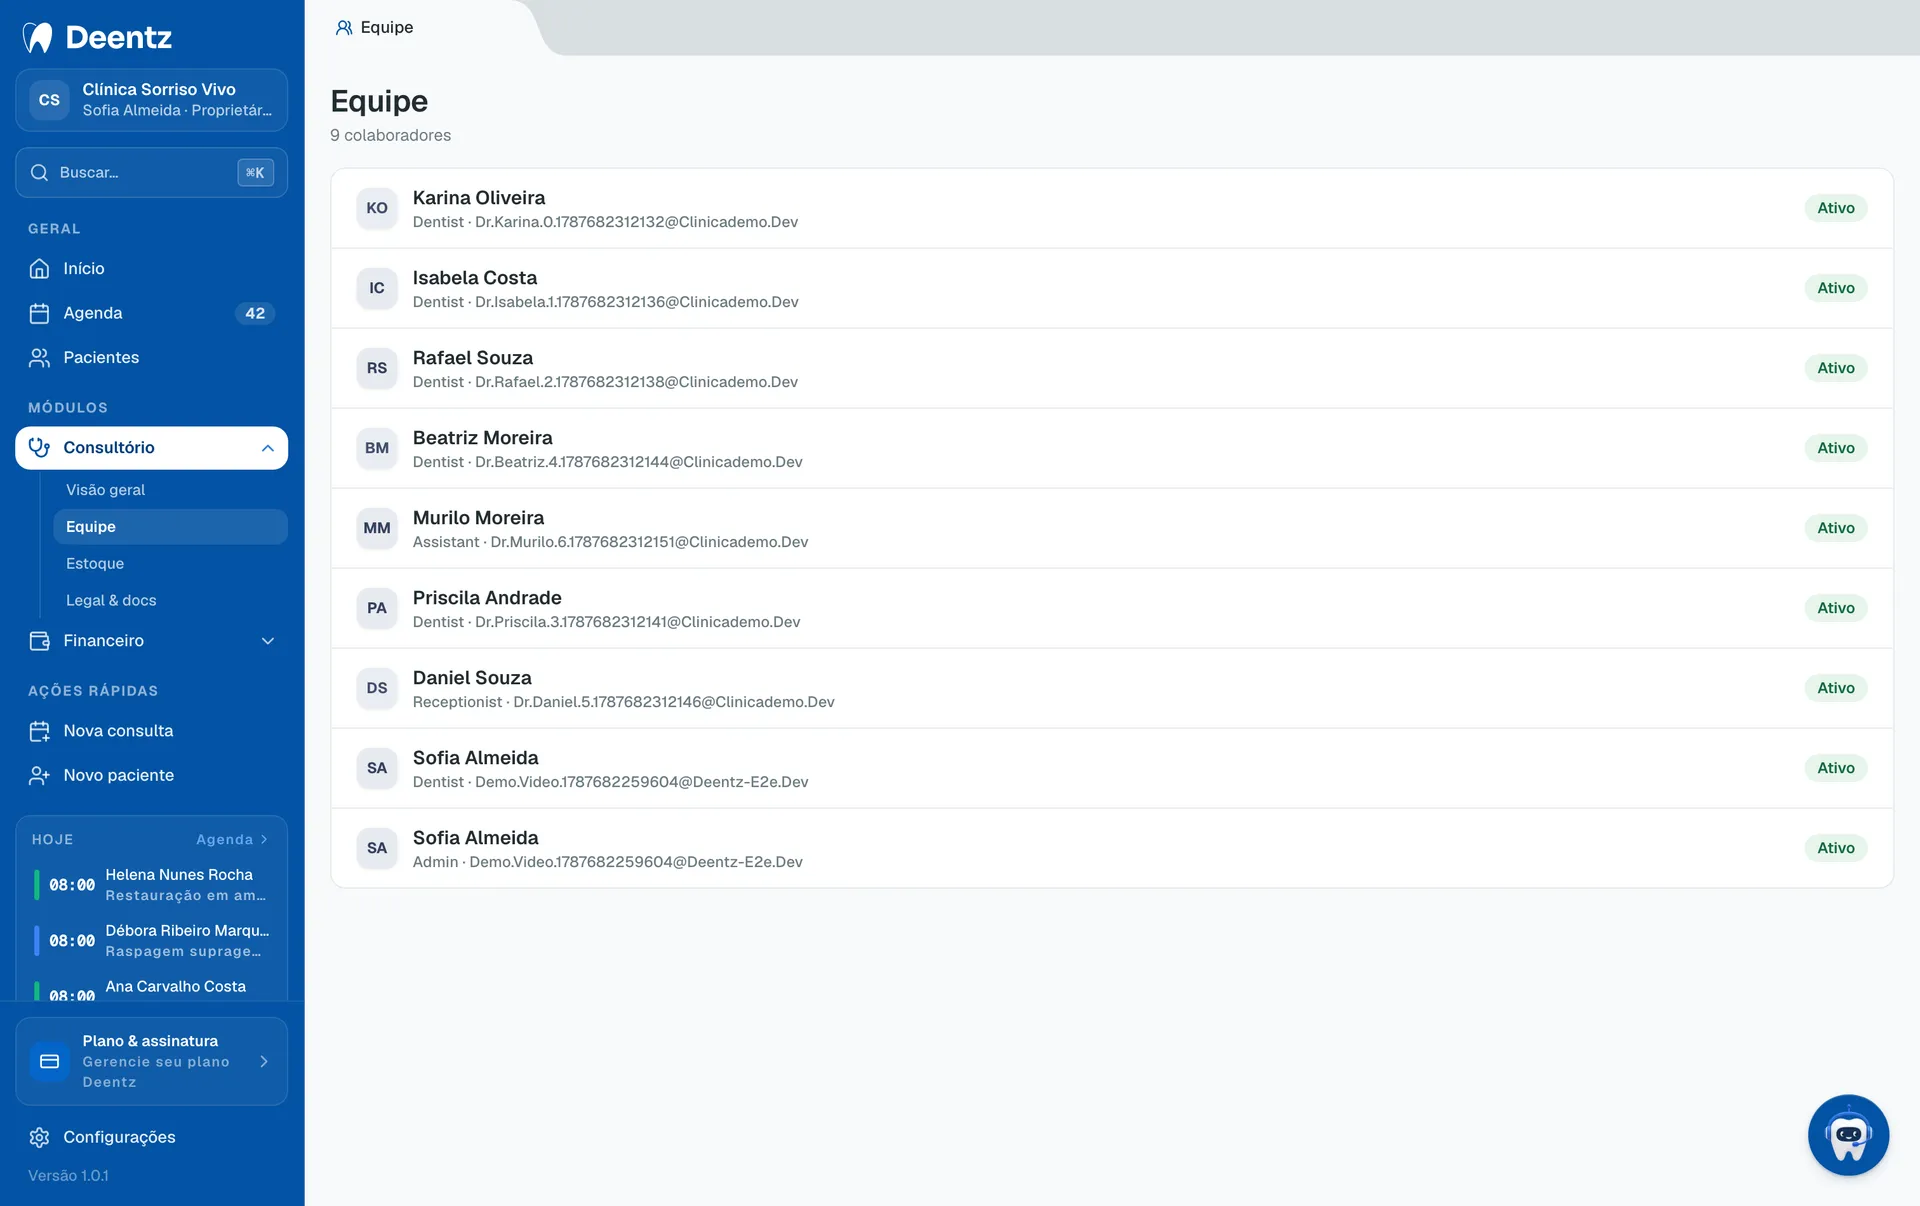
Task: Click the Agenda 42 count badge
Action: click(x=255, y=313)
